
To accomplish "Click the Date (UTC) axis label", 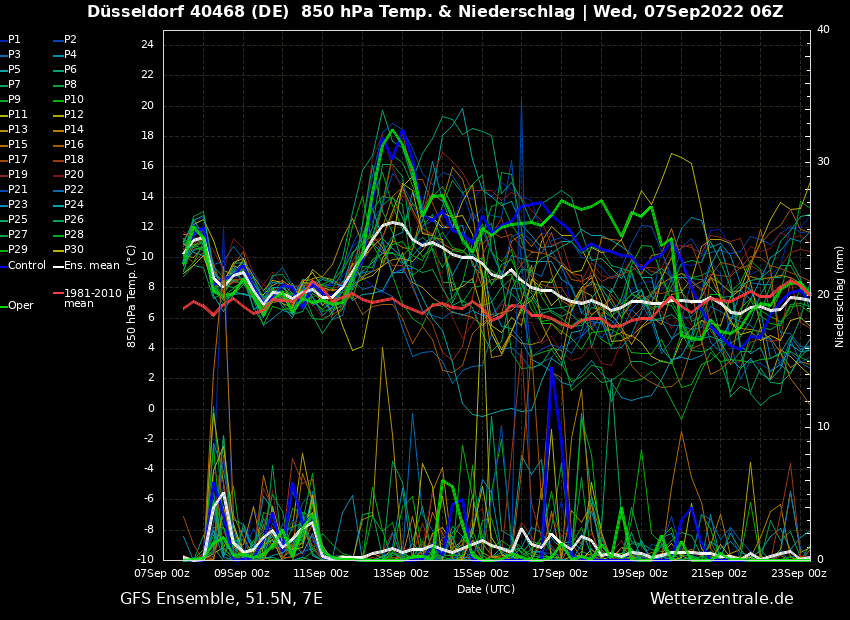I will 485,589.
